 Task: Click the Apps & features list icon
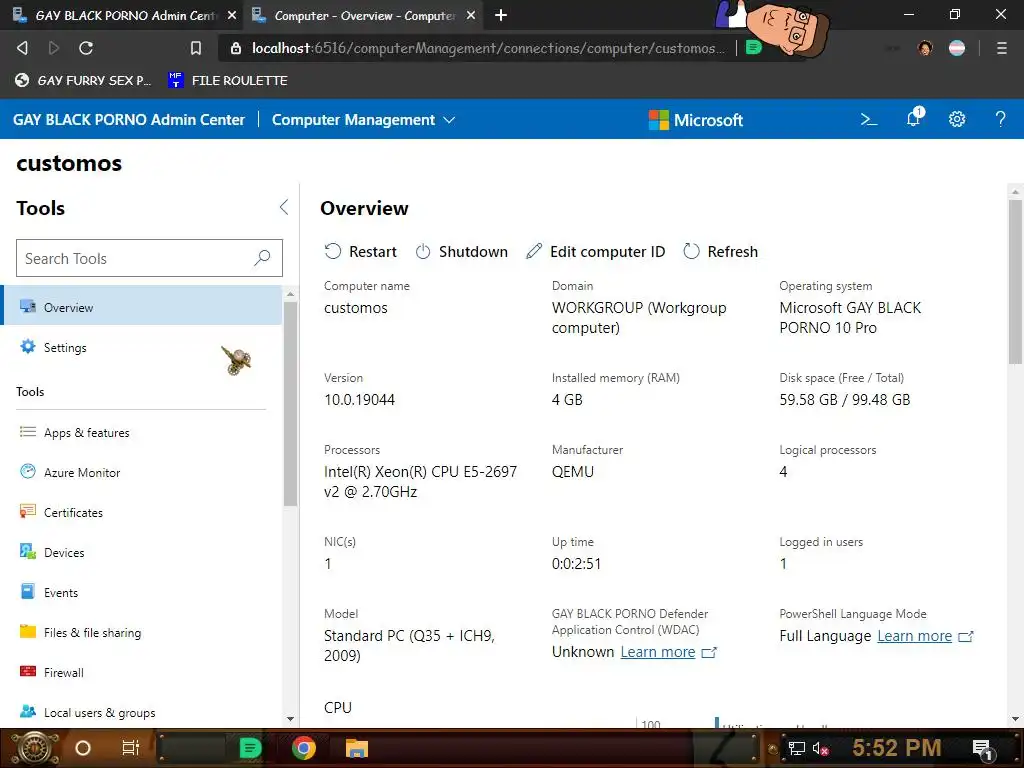click(x=27, y=432)
